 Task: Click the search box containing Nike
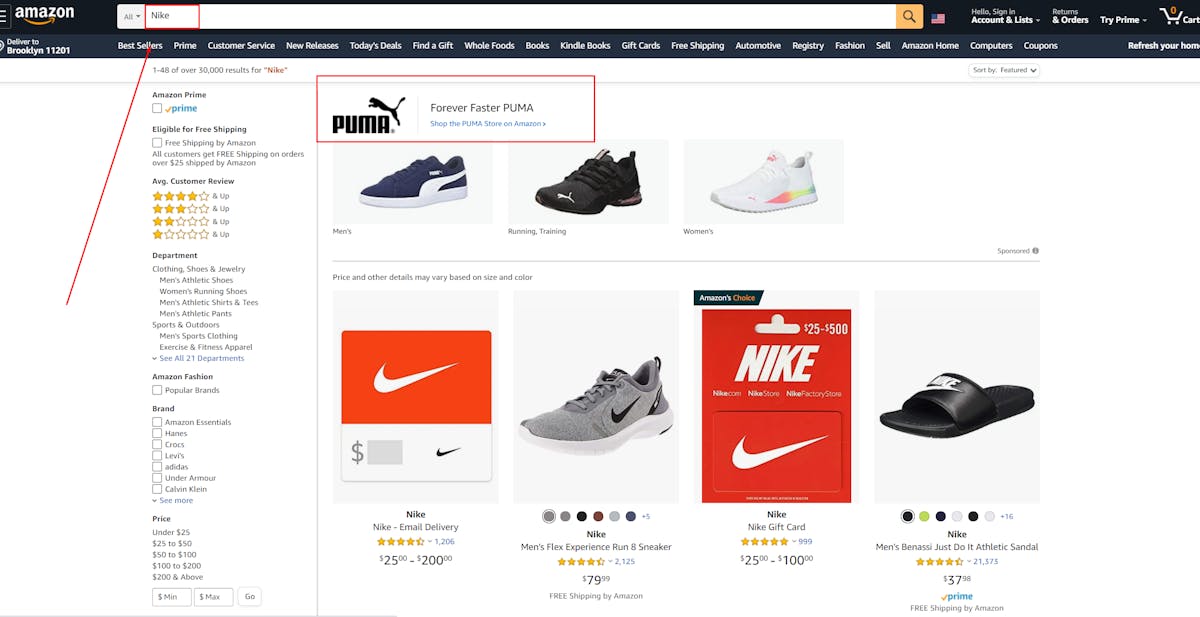coord(520,16)
